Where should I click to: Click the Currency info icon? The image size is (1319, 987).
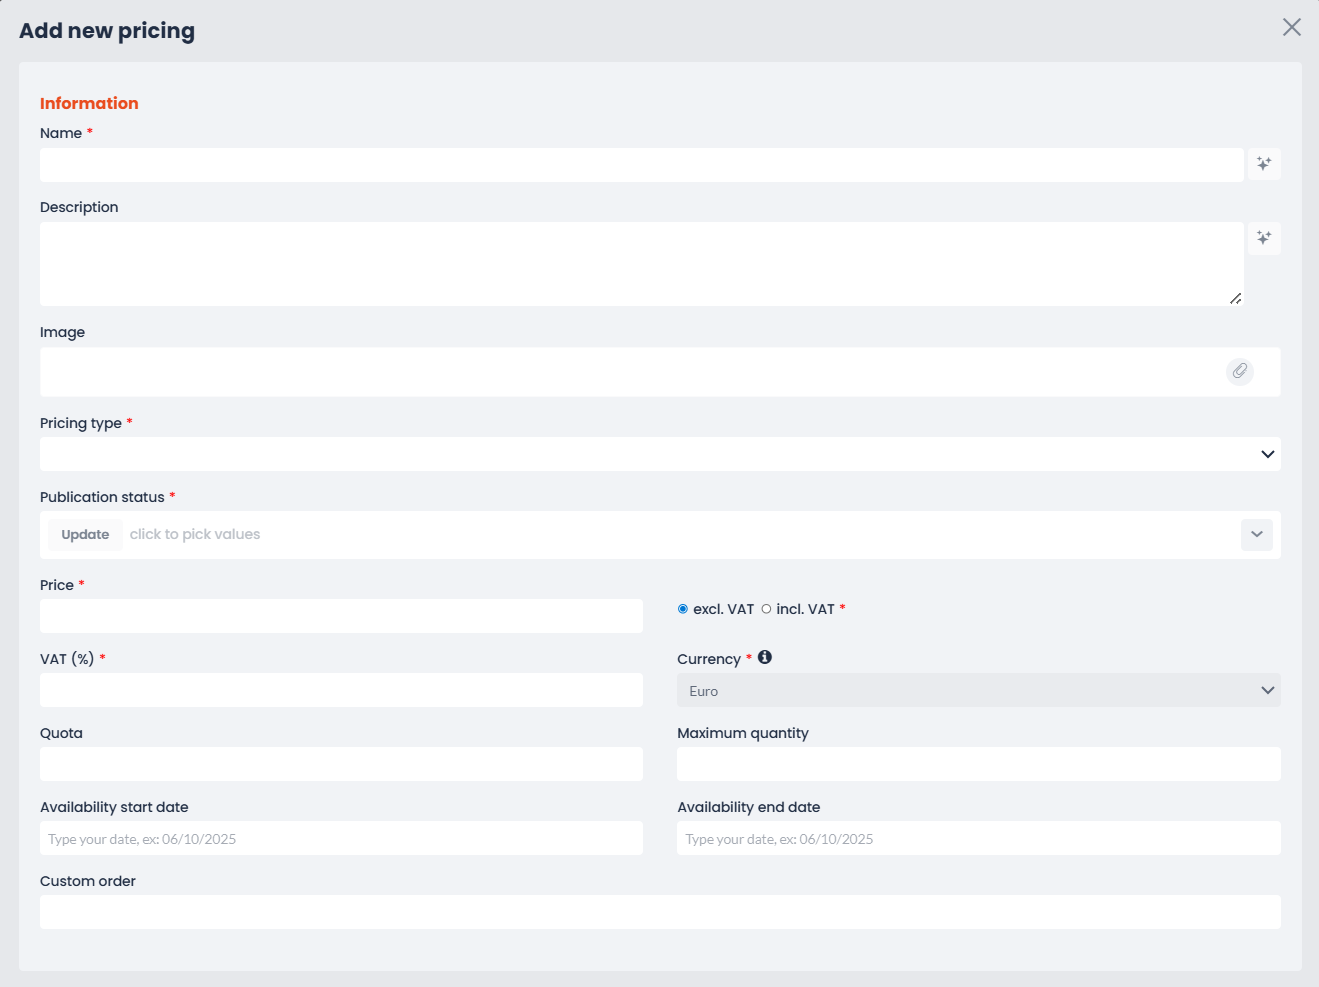(x=765, y=657)
